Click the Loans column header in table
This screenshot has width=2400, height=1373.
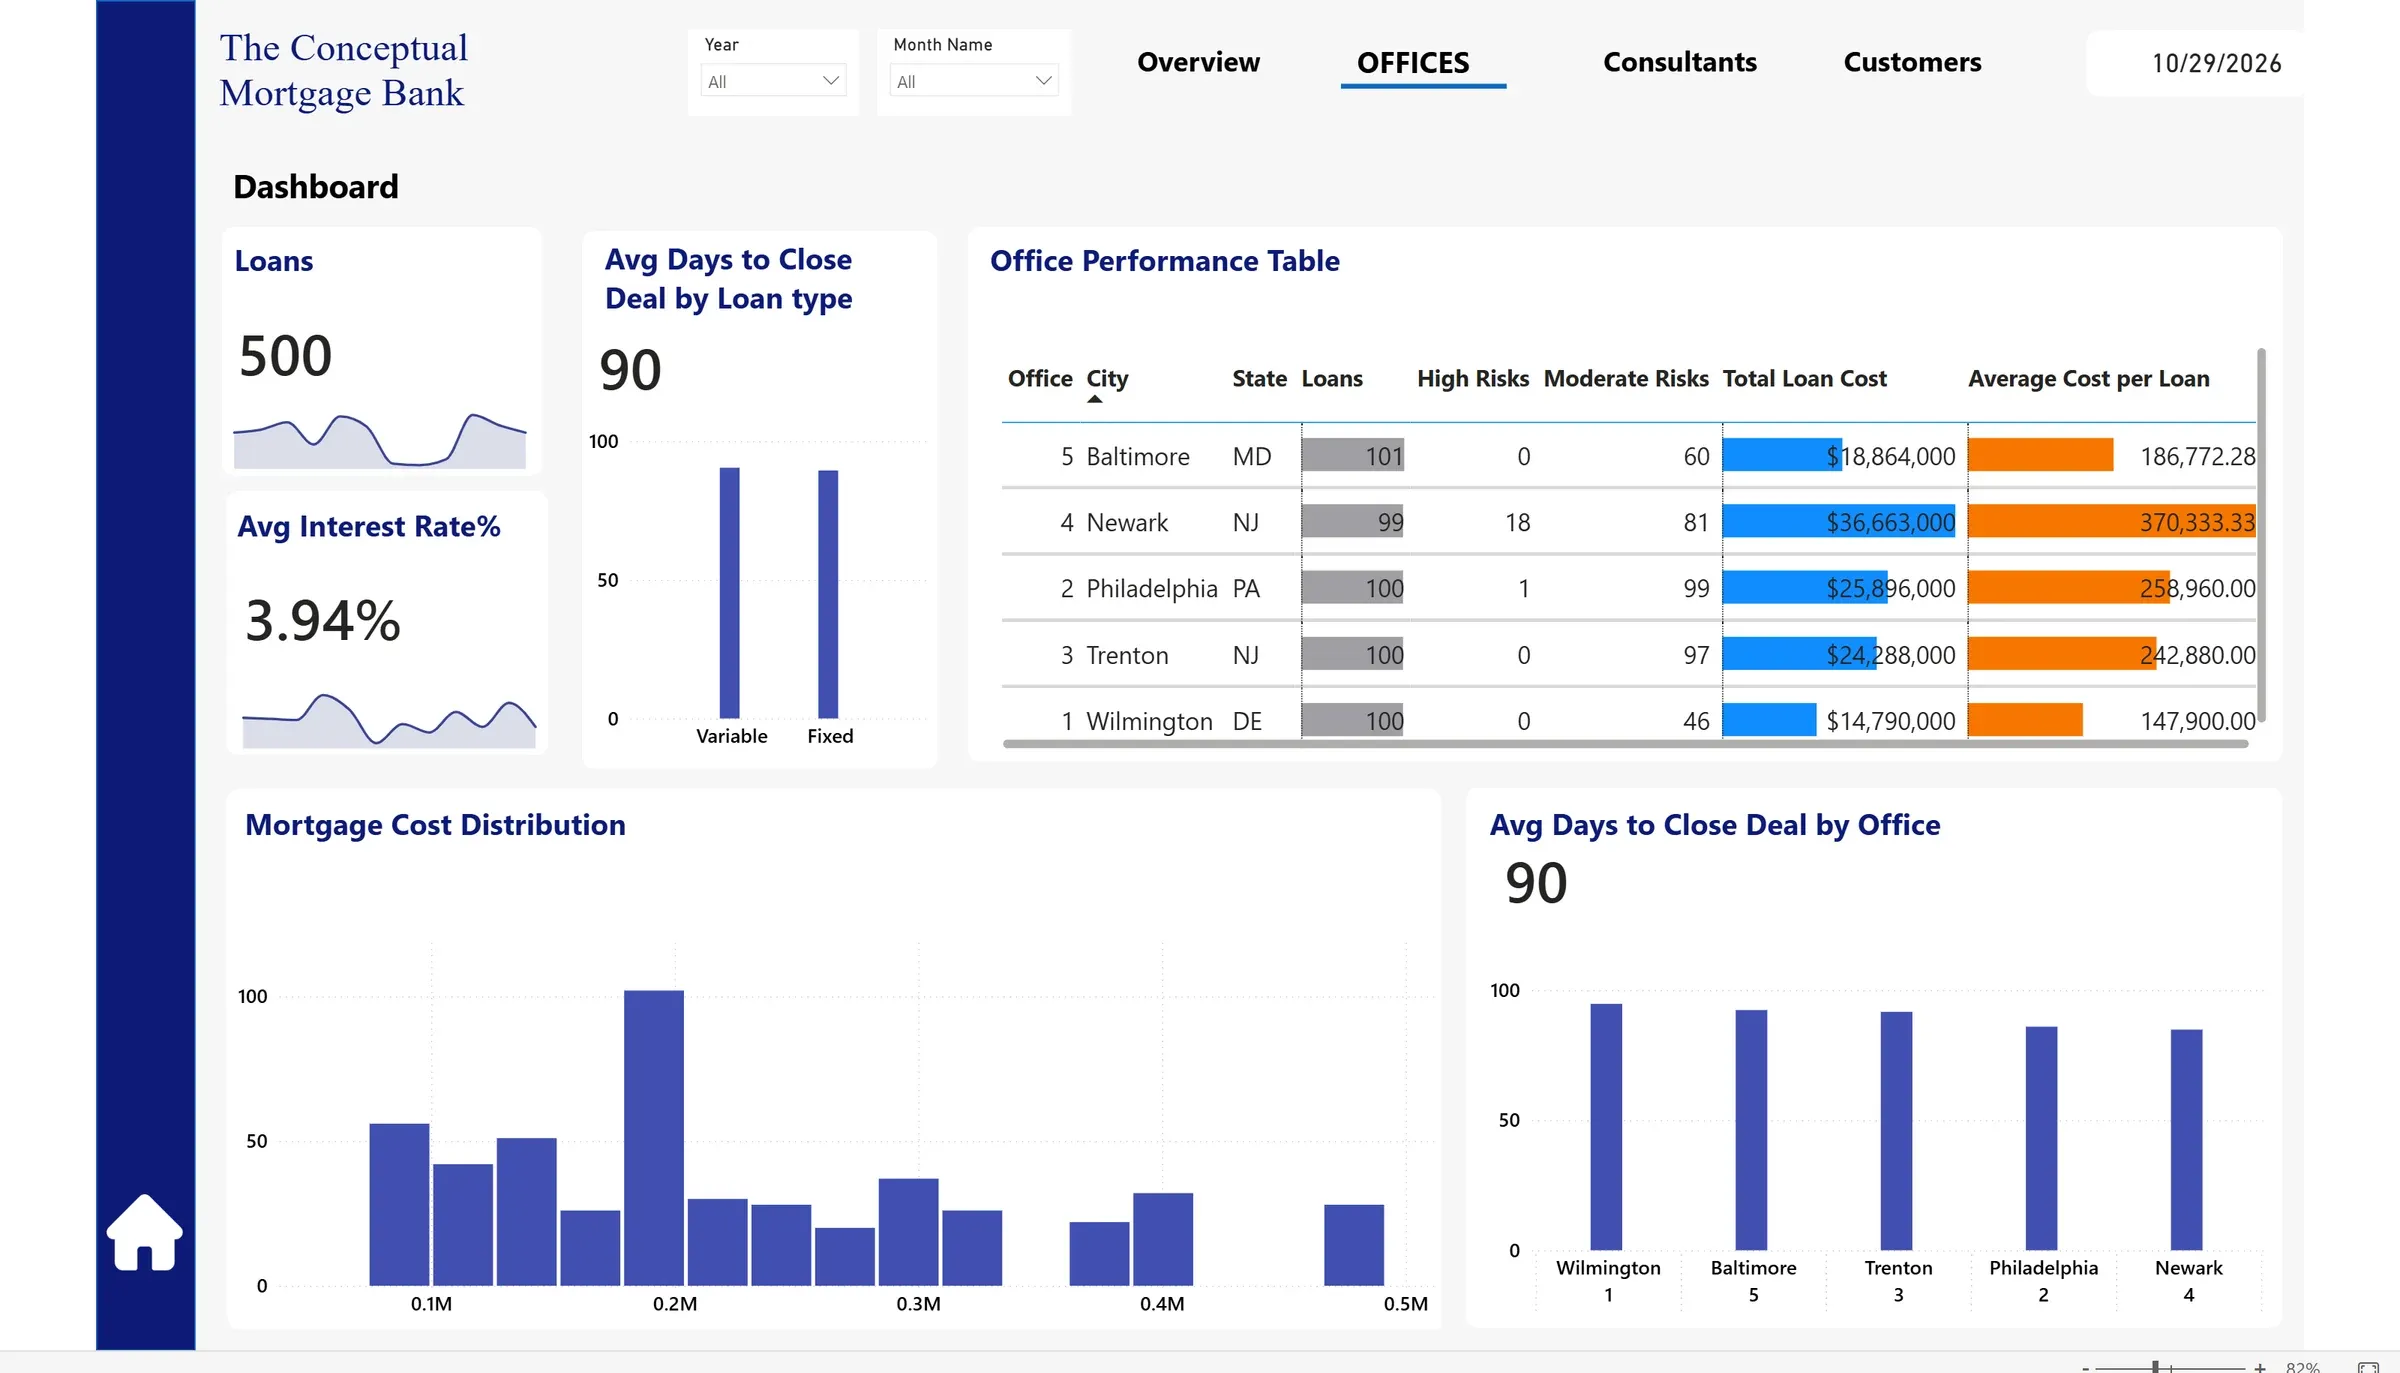[1332, 379]
